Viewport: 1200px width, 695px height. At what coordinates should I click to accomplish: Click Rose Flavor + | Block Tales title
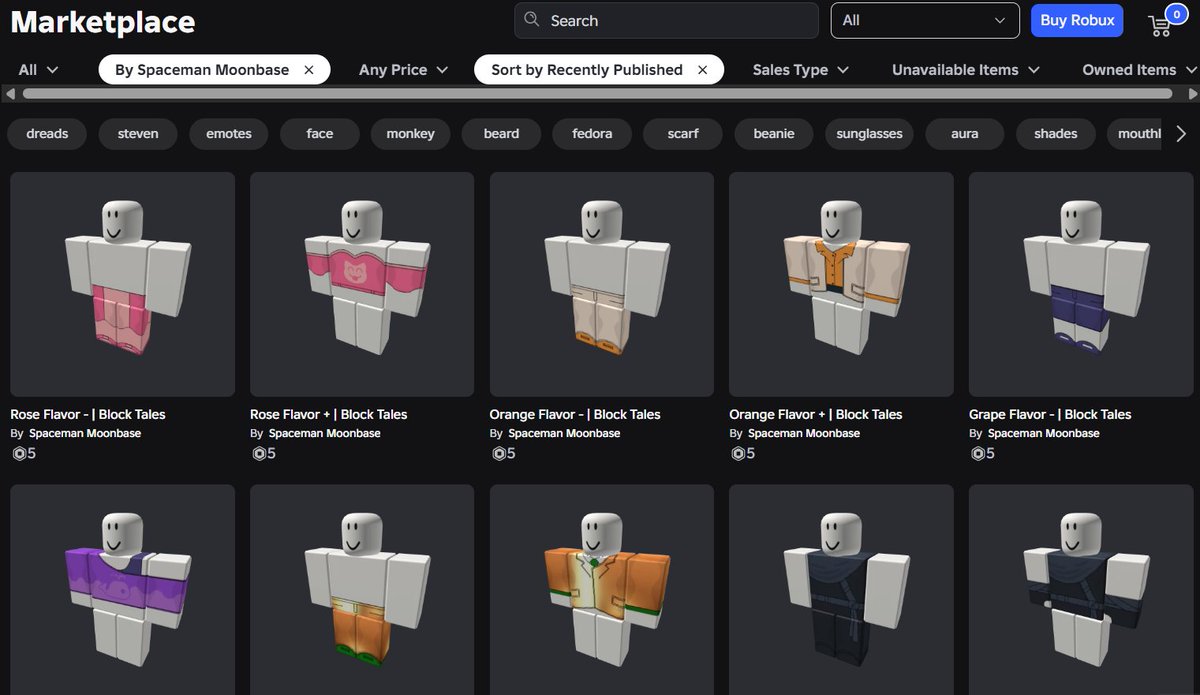(329, 414)
